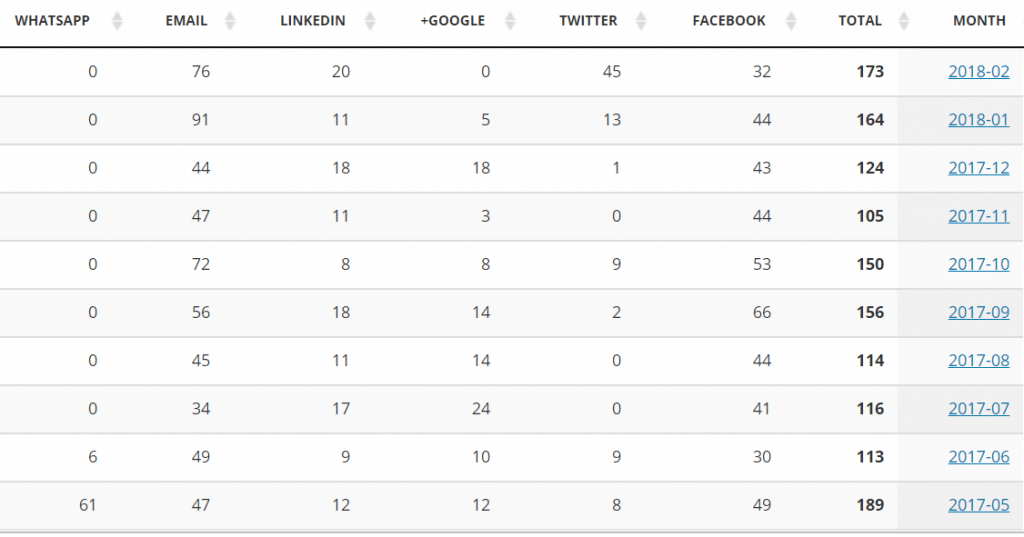The image size is (1024, 537).
Task: Open the 2018-01 month link
Action: pyautogui.click(x=978, y=120)
